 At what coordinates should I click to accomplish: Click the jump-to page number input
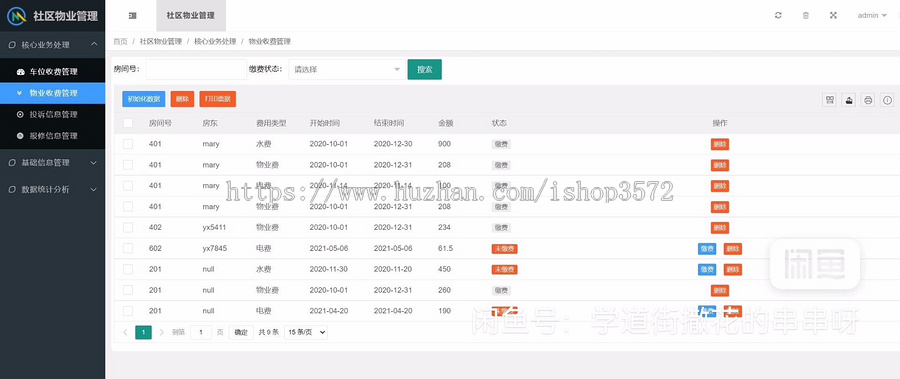(201, 332)
